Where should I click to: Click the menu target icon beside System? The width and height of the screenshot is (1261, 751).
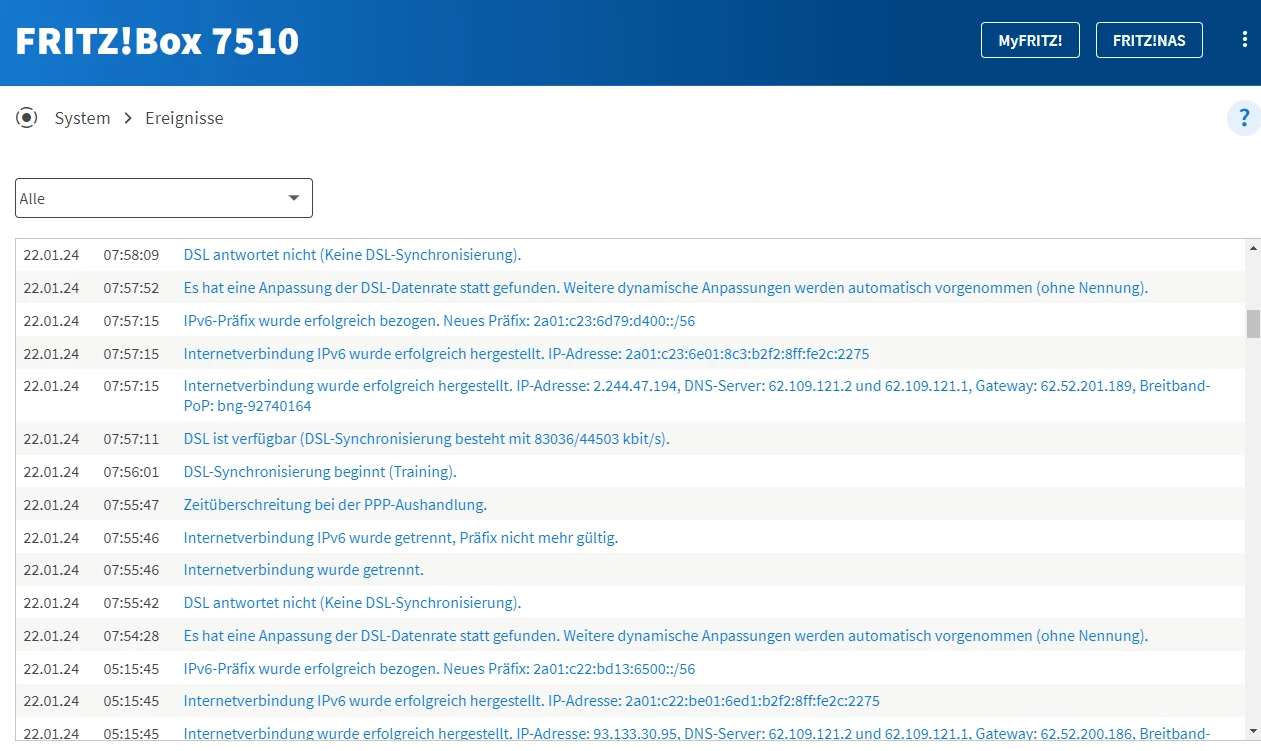point(27,118)
